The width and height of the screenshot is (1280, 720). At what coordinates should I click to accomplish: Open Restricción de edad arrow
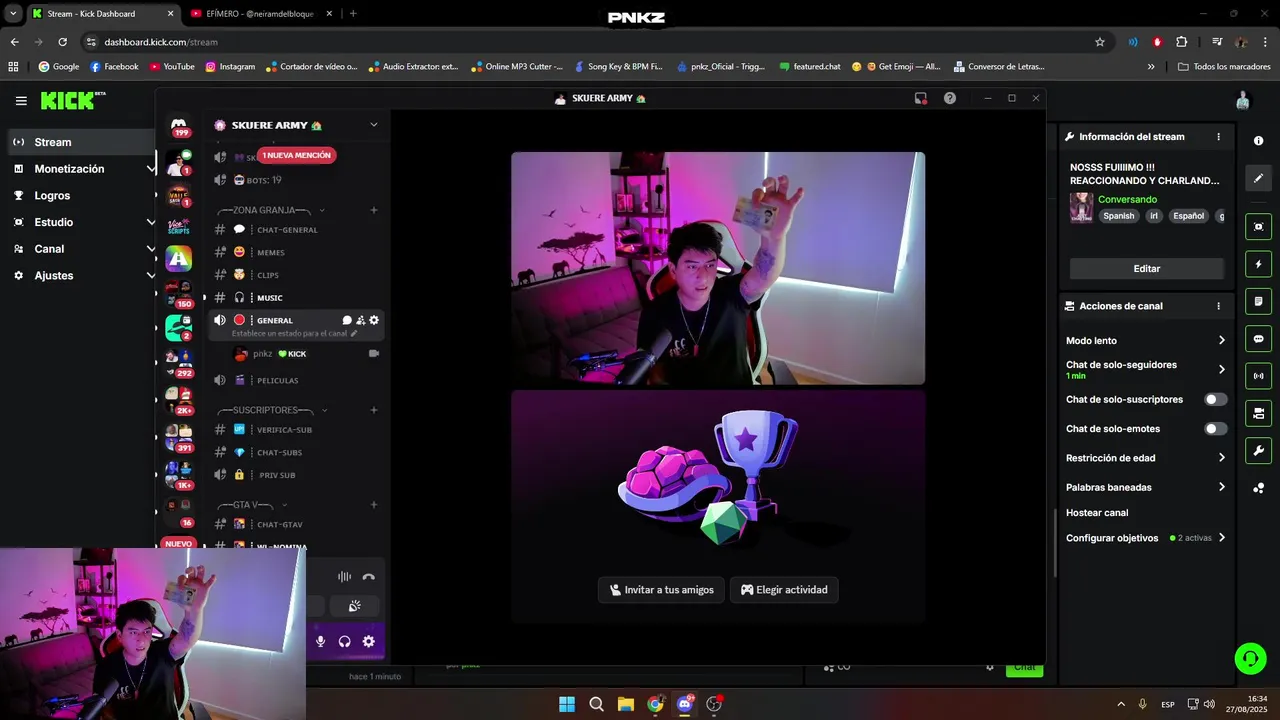[1221, 458]
